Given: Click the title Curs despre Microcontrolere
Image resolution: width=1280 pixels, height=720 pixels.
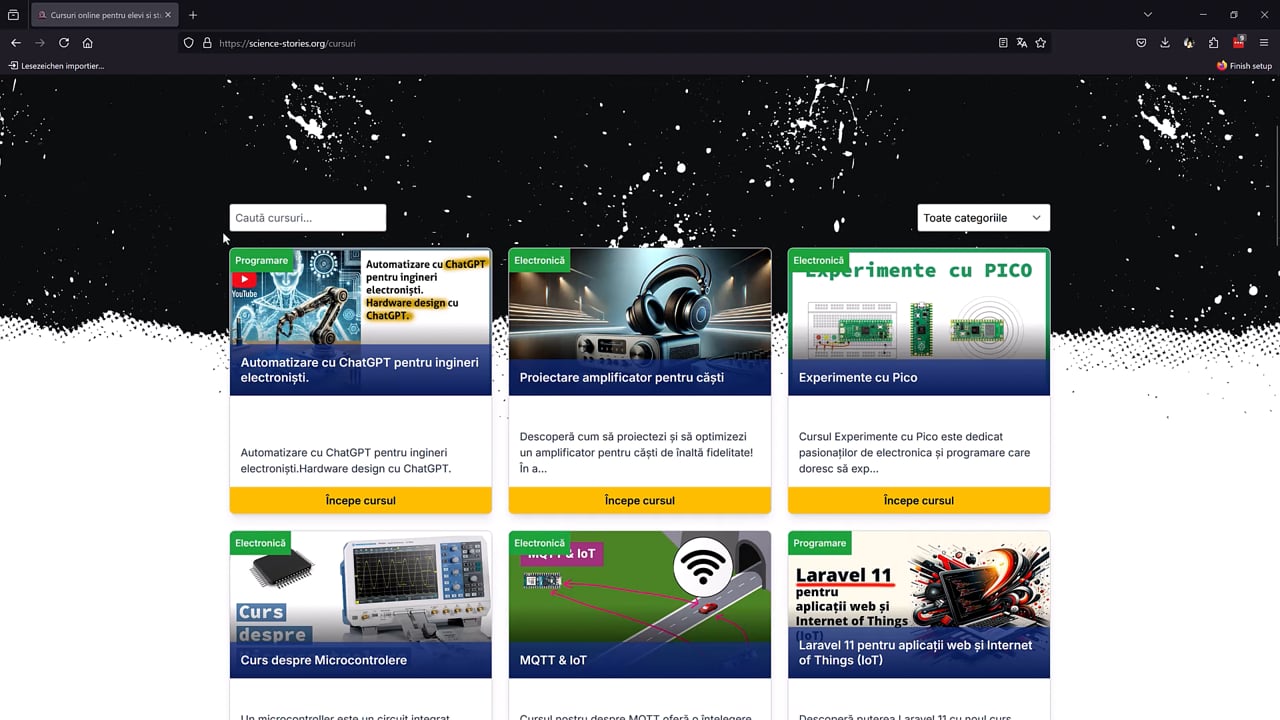Looking at the screenshot, I should pyautogui.click(x=324, y=660).
